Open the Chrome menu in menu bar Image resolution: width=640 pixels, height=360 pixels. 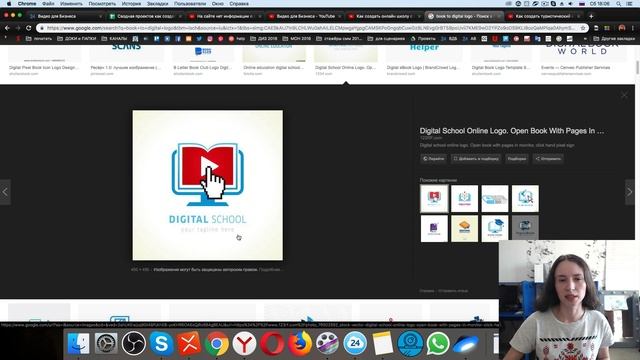tap(27, 4)
